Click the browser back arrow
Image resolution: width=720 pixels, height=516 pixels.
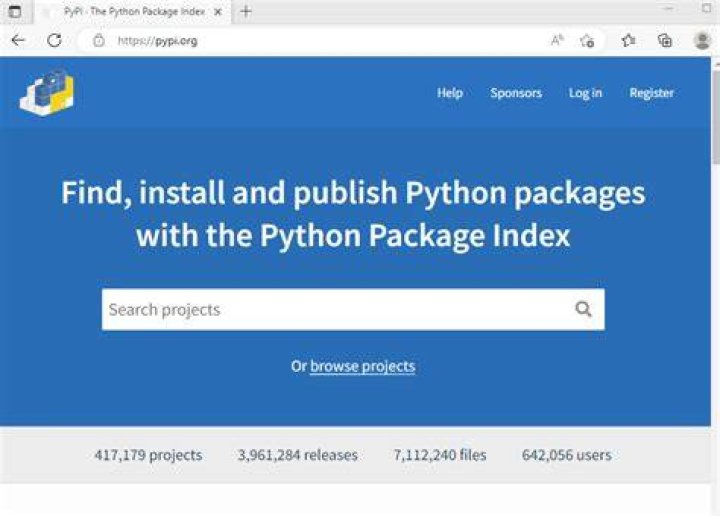click(x=18, y=40)
